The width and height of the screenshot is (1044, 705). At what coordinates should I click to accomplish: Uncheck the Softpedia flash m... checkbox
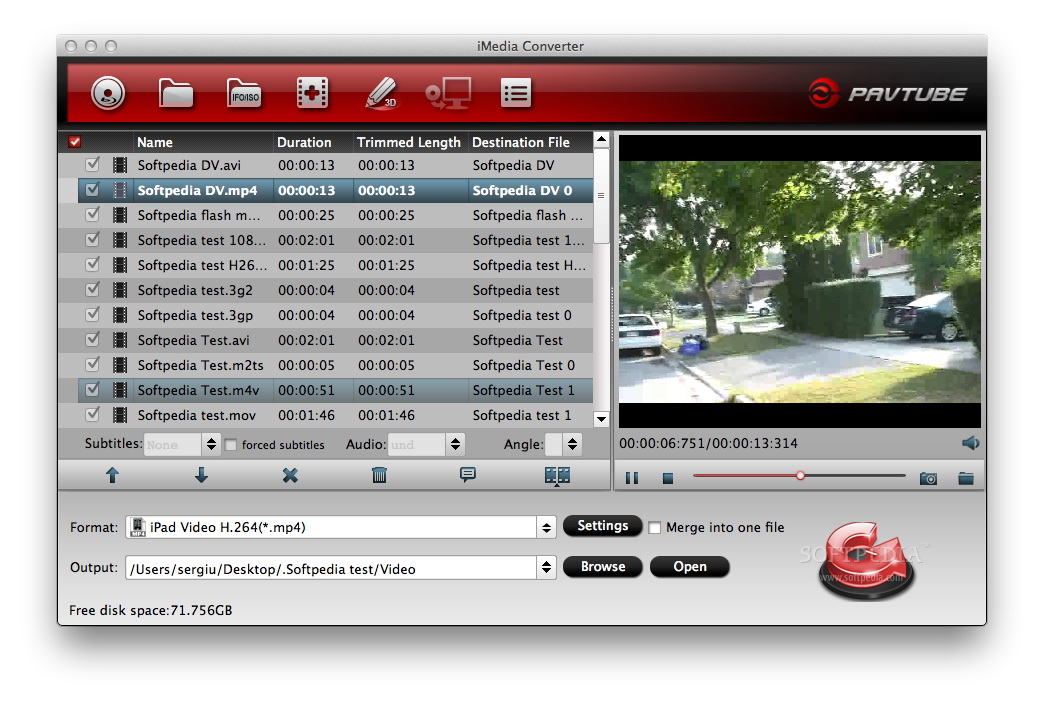click(93, 214)
